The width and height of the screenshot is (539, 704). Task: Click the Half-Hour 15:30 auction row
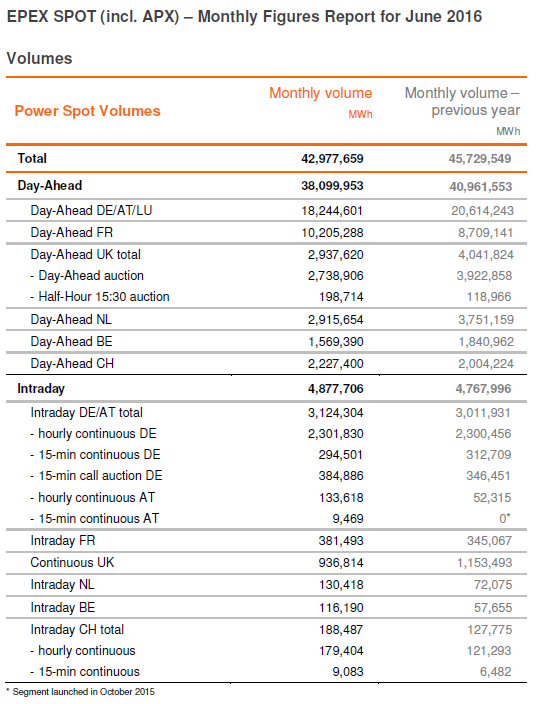pos(266,297)
